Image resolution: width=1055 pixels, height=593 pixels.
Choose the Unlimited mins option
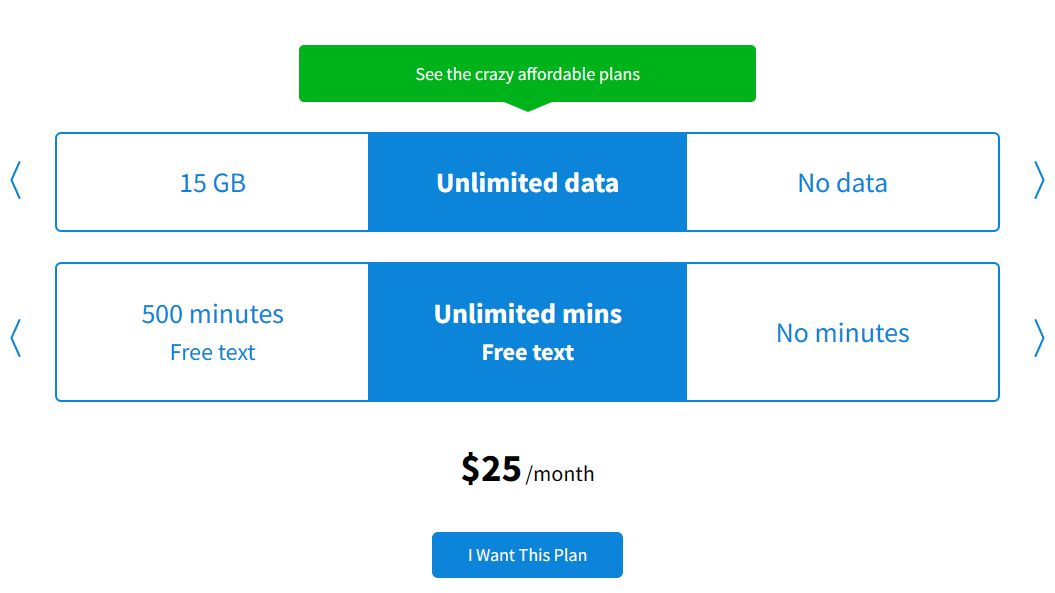click(x=527, y=314)
